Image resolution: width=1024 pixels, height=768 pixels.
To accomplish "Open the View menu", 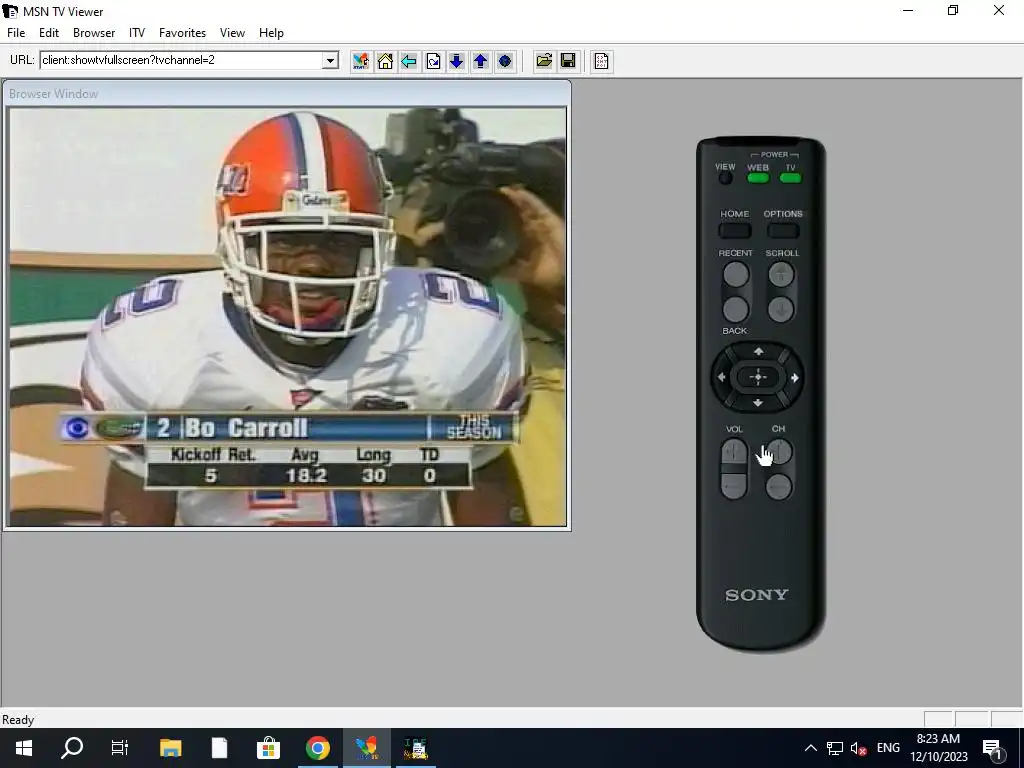I will pos(232,33).
